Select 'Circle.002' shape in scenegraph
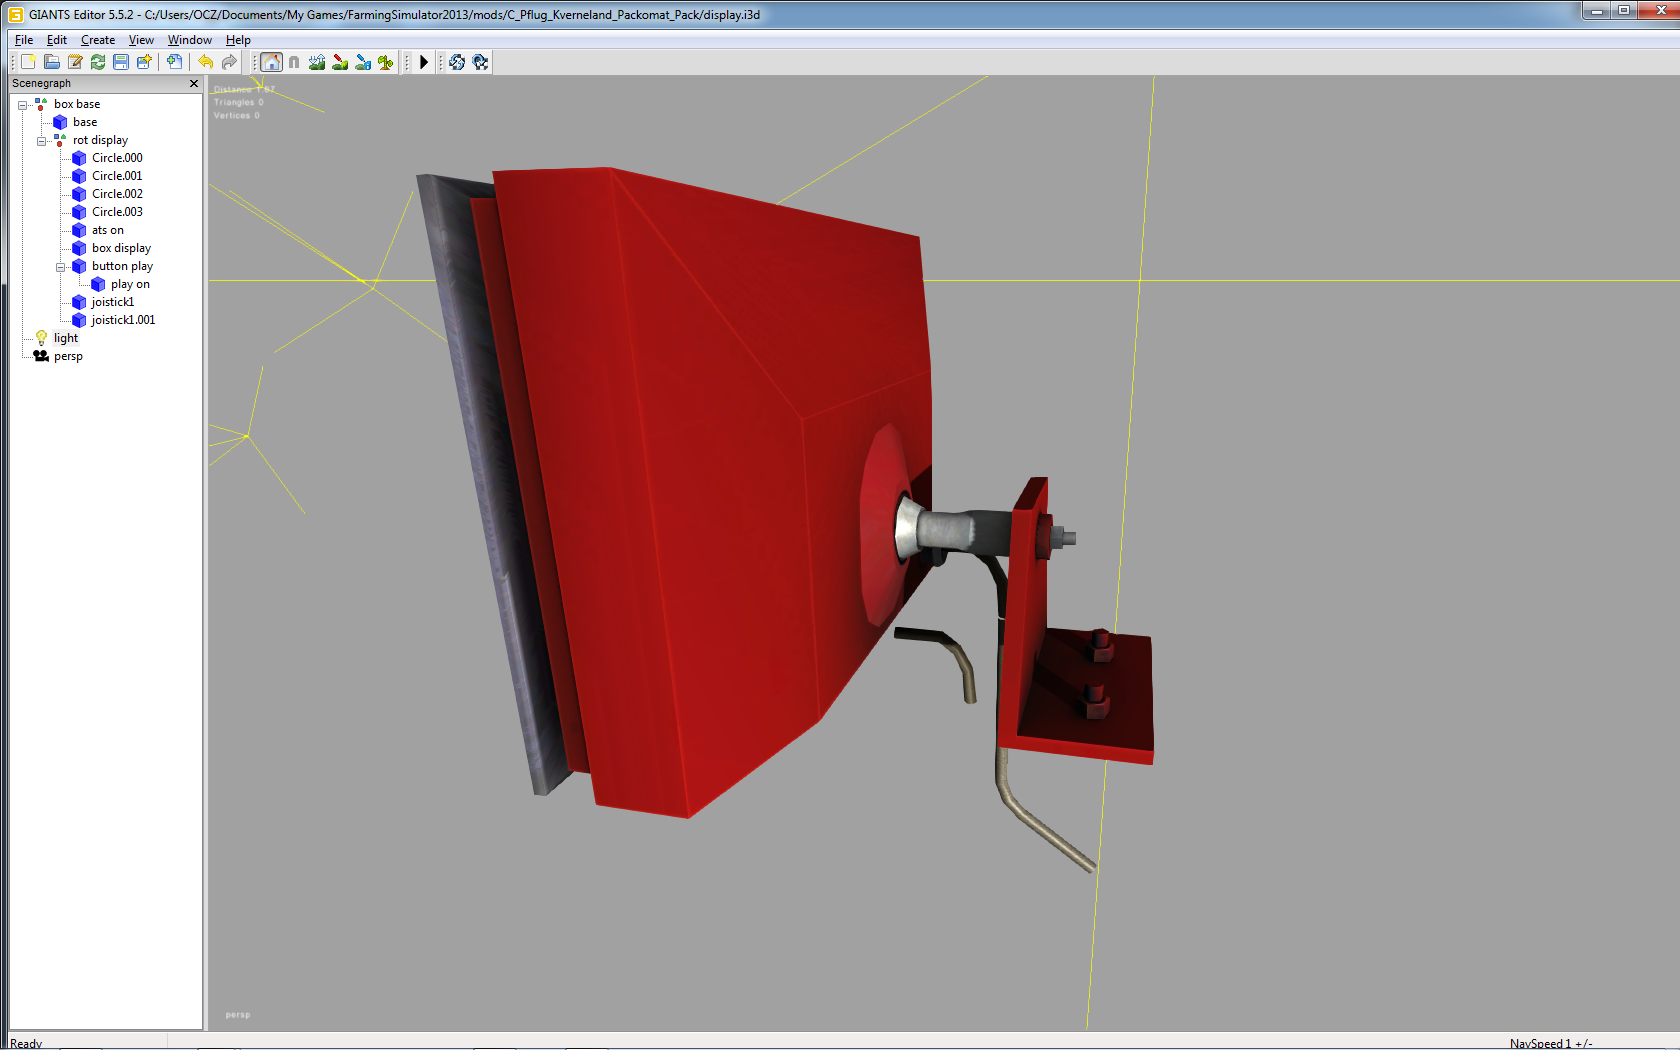This screenshot has height=1050, width=1680. point(117,194)
